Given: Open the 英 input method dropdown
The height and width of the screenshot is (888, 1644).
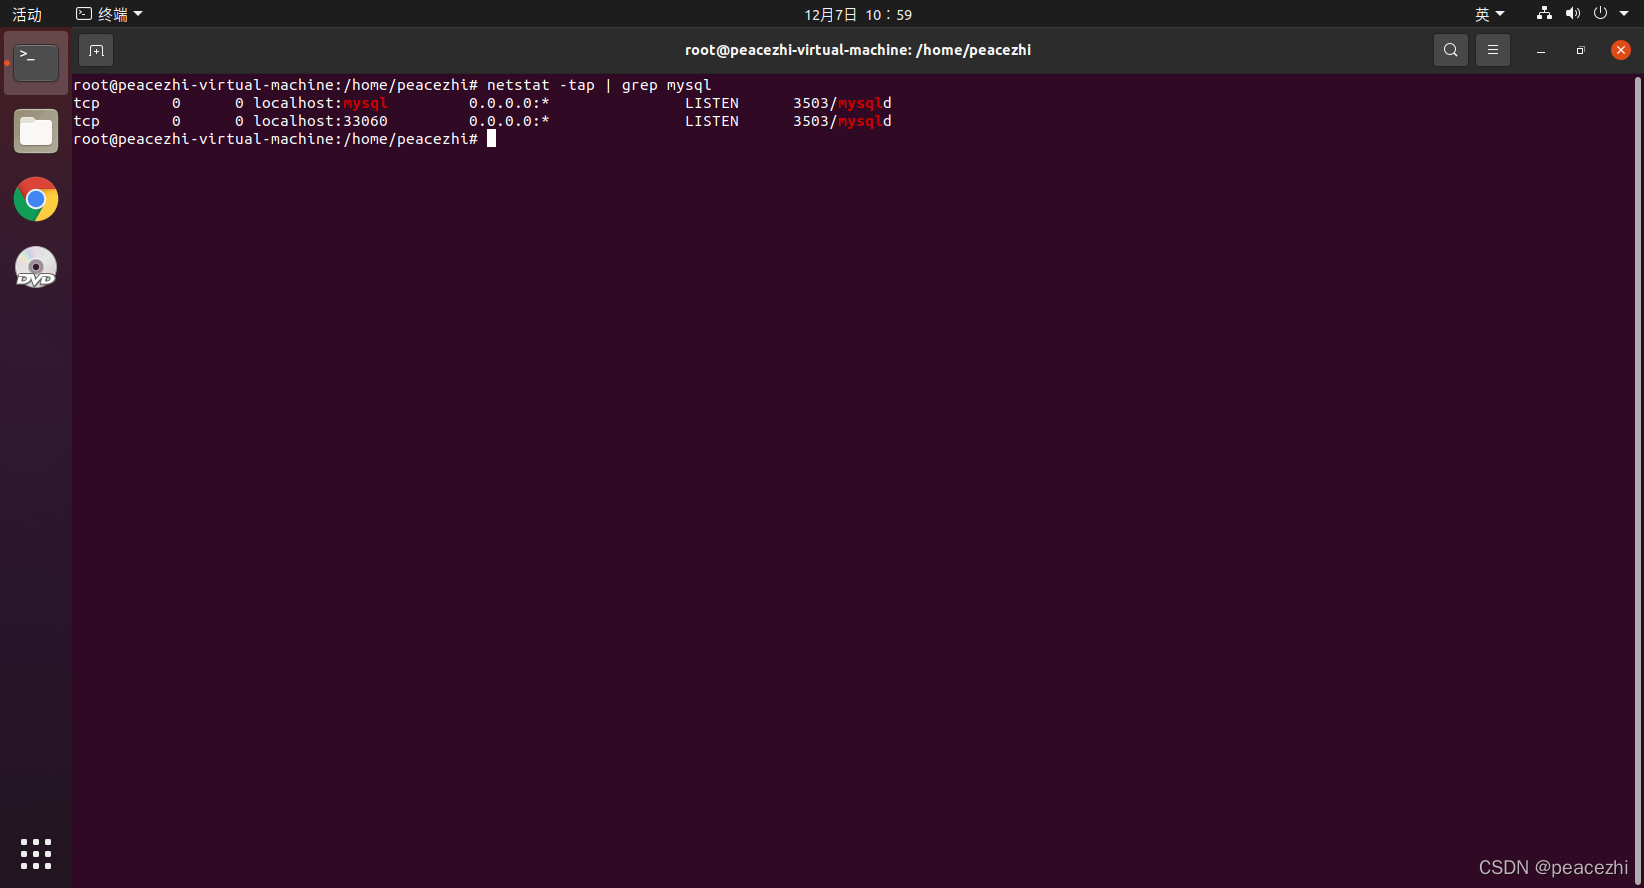Looking at the screenshot, I should (1489, 14).
